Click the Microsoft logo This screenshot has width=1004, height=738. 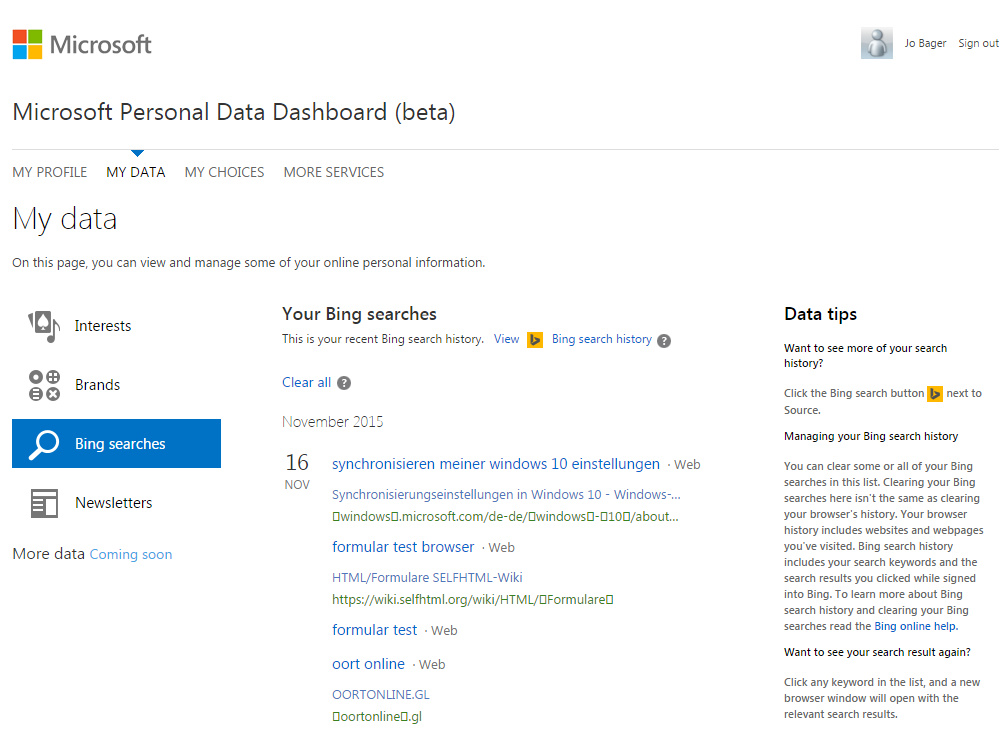coord(82,44)
